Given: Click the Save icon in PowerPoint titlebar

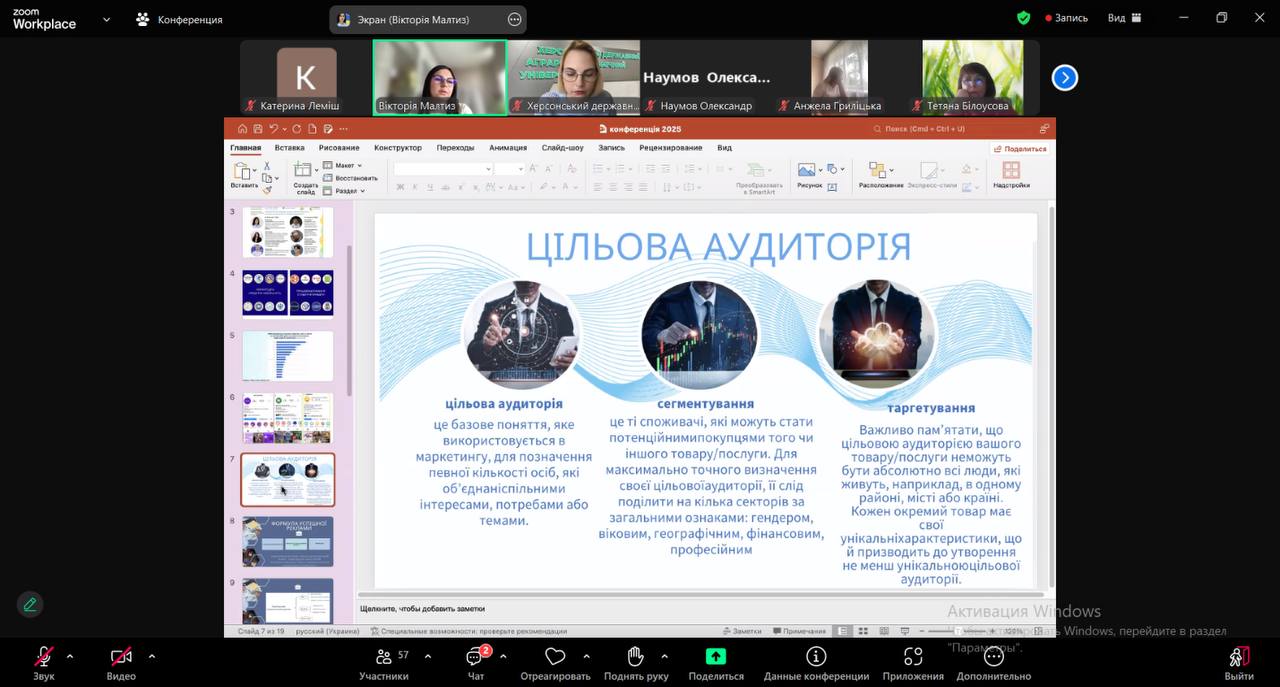Looking at the screenshot, I should [x=258, y=128].
